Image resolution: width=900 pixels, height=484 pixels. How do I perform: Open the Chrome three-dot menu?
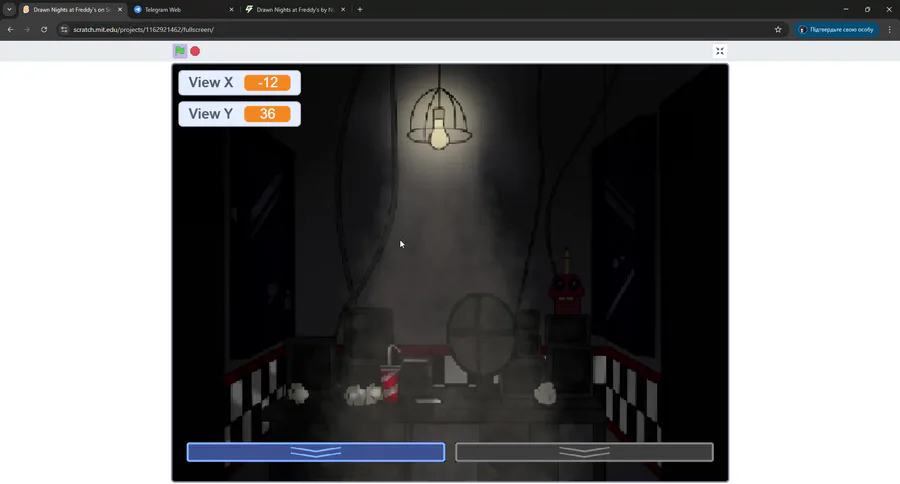(x=890, y=29)
